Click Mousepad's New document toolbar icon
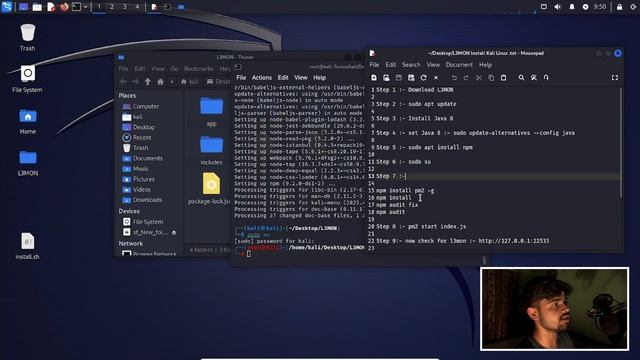Screen dimensions: 640x360 [x=374, y=78]
